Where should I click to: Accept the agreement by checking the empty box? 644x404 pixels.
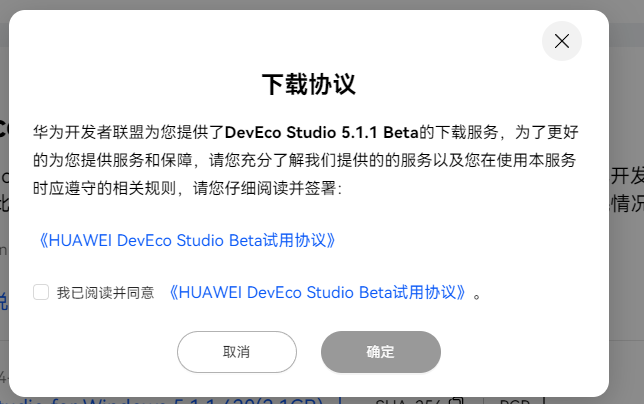tap(41, 292)
